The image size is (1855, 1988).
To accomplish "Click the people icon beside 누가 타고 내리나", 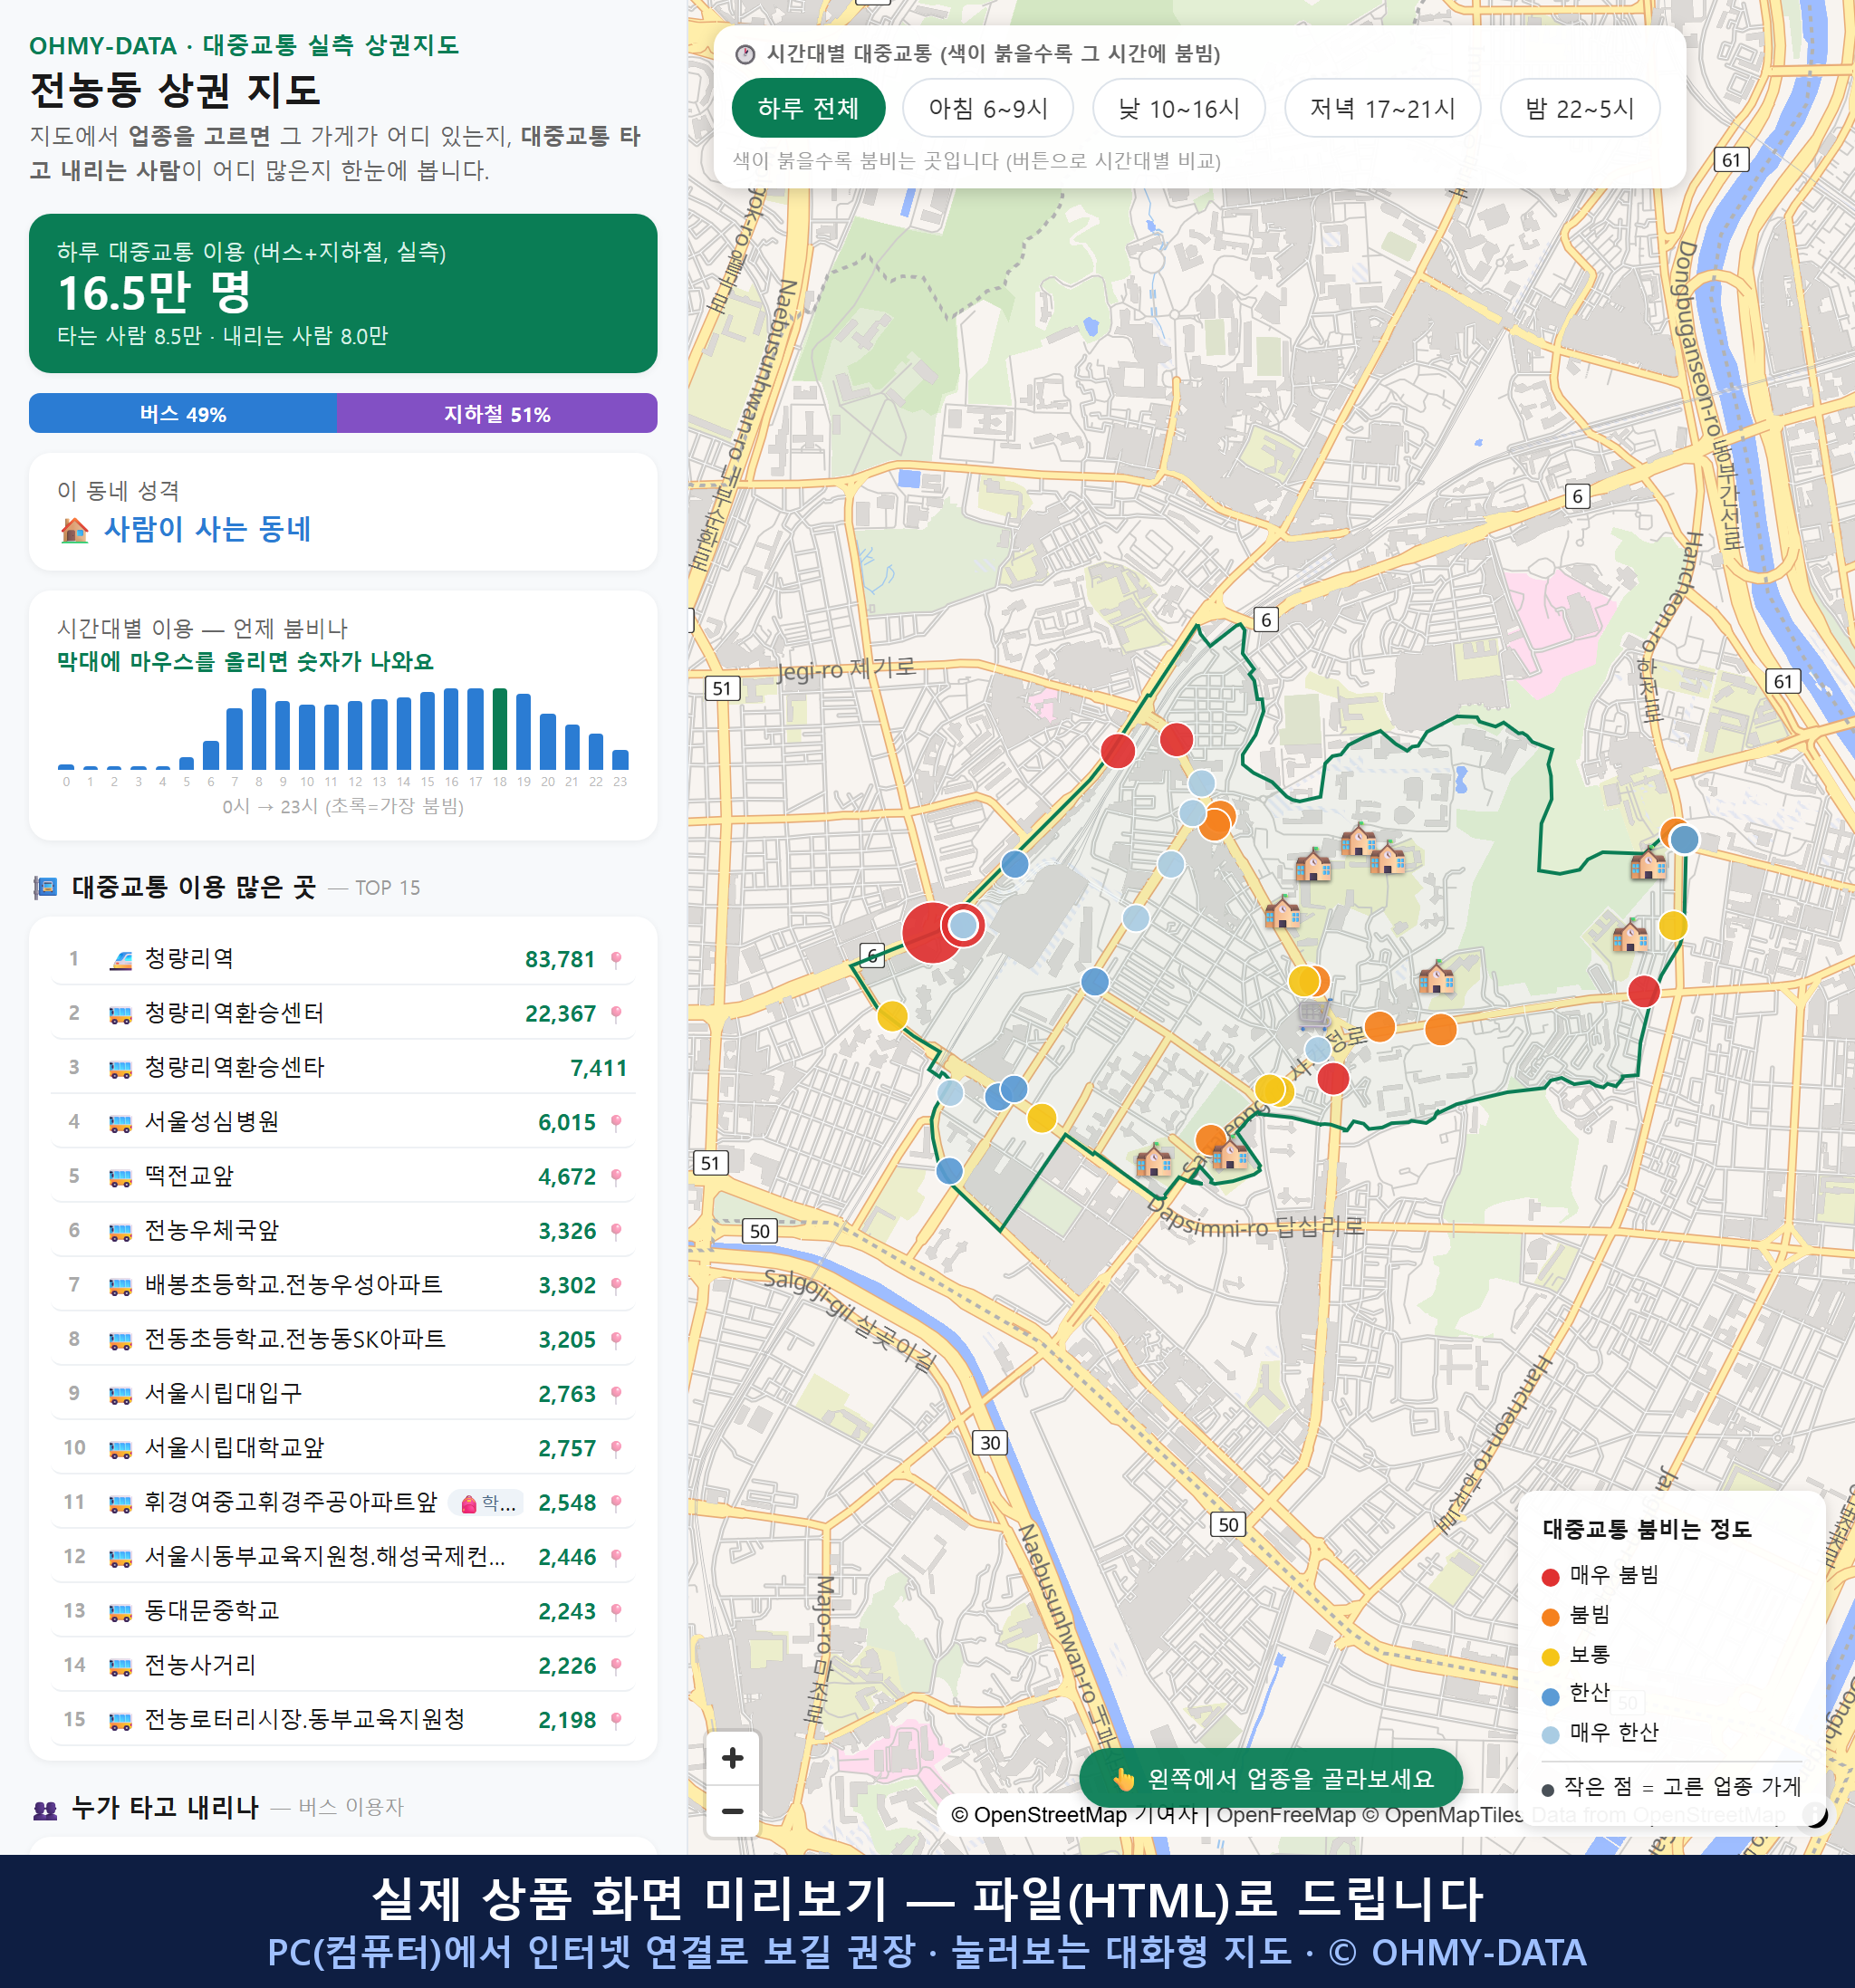I will (45, 1809).
